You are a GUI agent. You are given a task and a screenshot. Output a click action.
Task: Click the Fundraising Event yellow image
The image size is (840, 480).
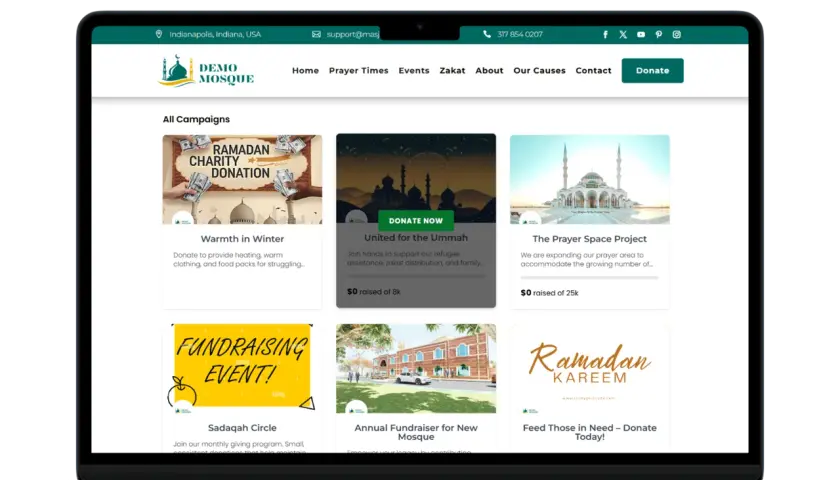[242, 368]
